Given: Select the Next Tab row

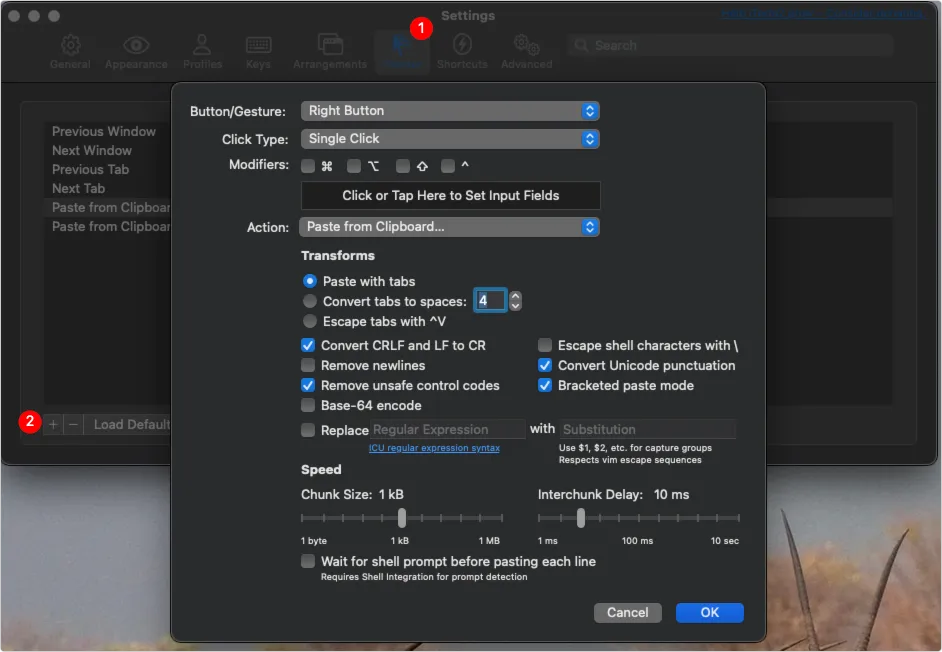Looking at the screenshot, I should click(108, 188).
